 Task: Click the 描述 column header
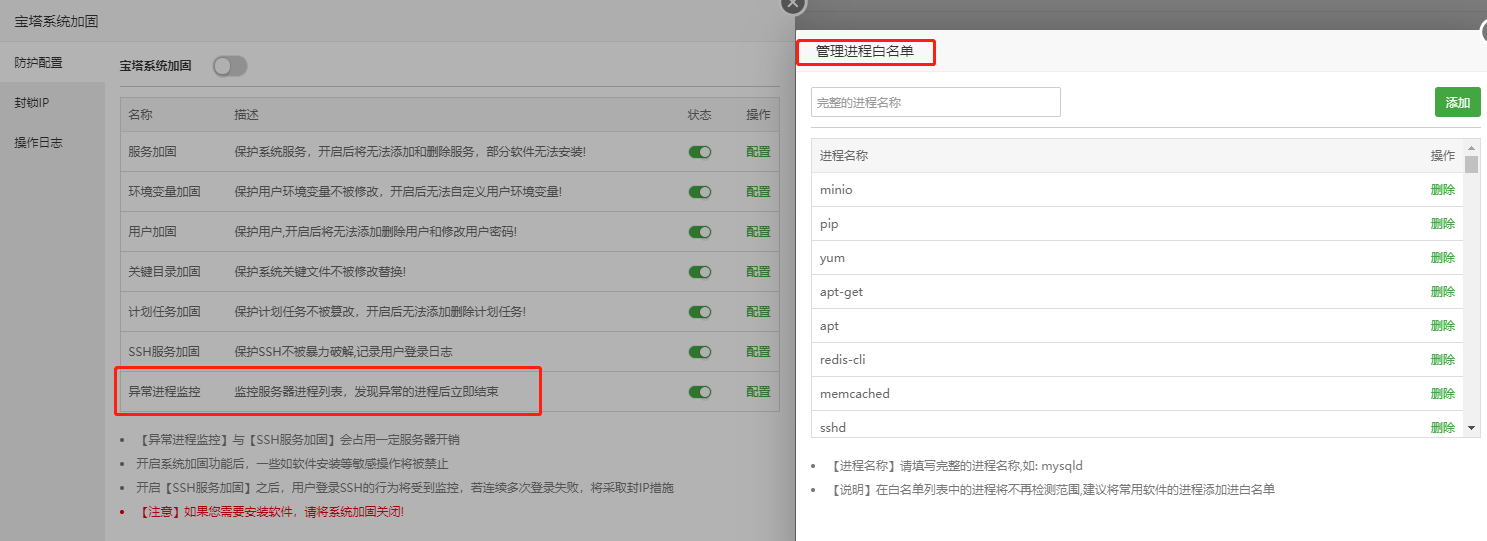pos(246,115)
